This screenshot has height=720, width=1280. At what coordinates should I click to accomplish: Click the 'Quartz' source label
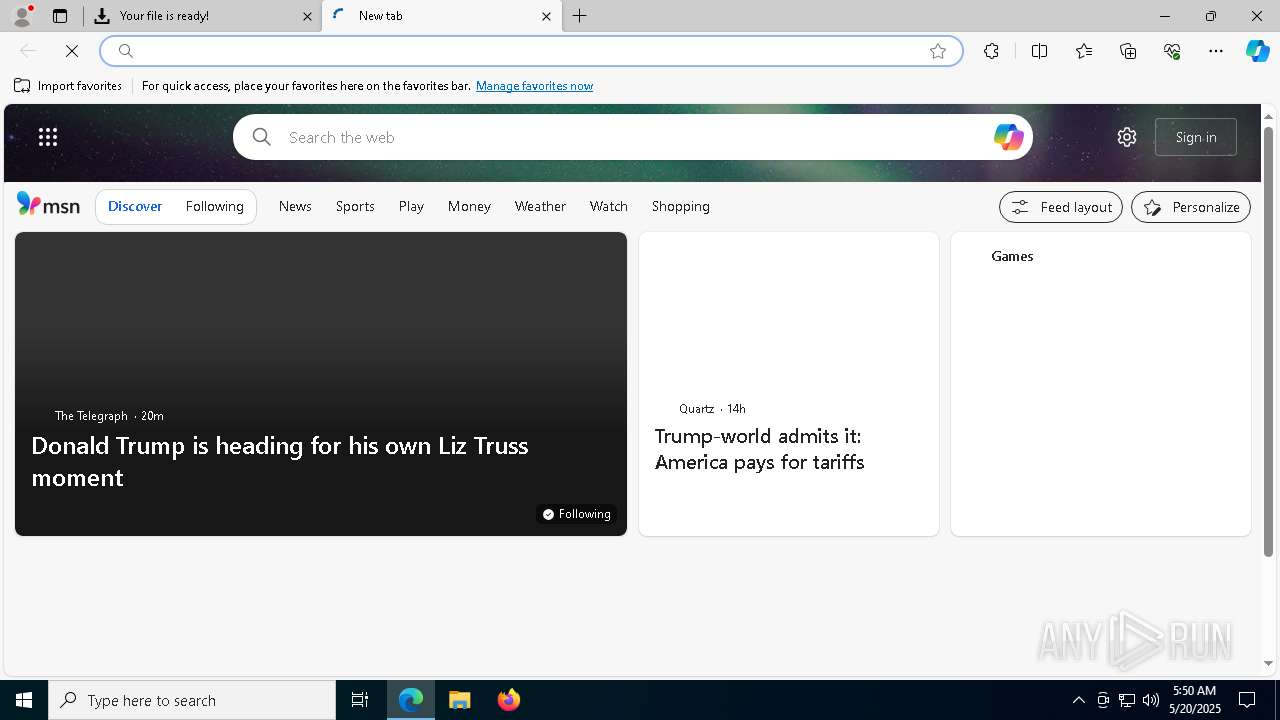696,409
